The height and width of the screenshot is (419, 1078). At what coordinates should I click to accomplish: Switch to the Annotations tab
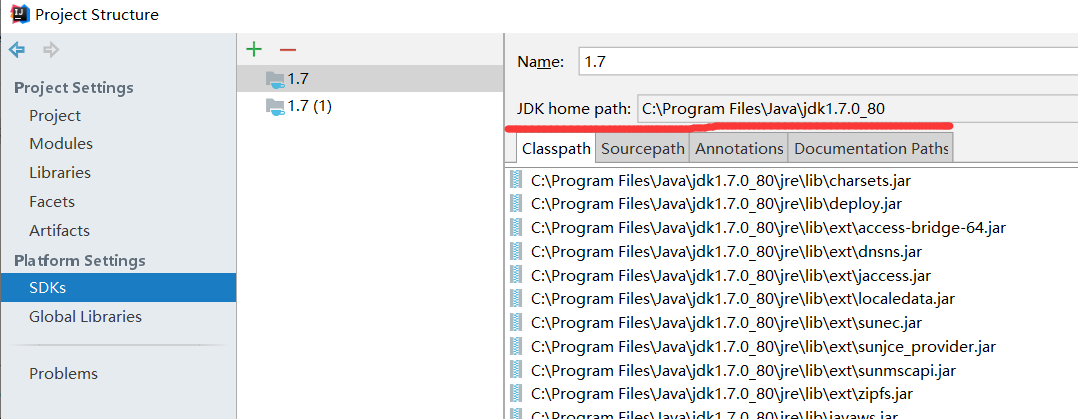tap(739, 149)
